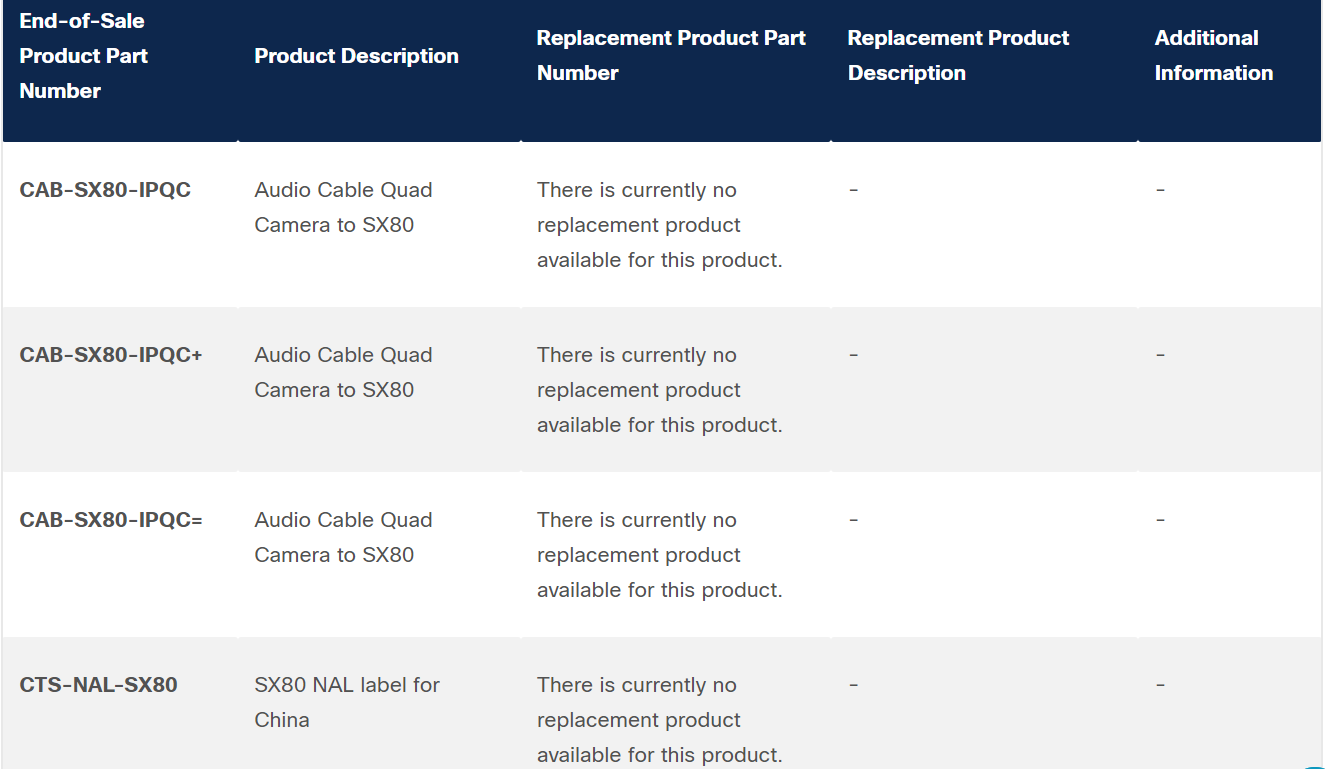The image size is (1325, 769).
Task: Select the CTS-NAL-SX80 part number
Action: pos(98,685)
